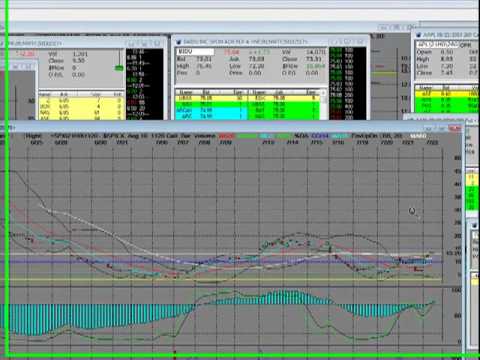Click the blue indicator label in chart legend

tap(320, 136)
